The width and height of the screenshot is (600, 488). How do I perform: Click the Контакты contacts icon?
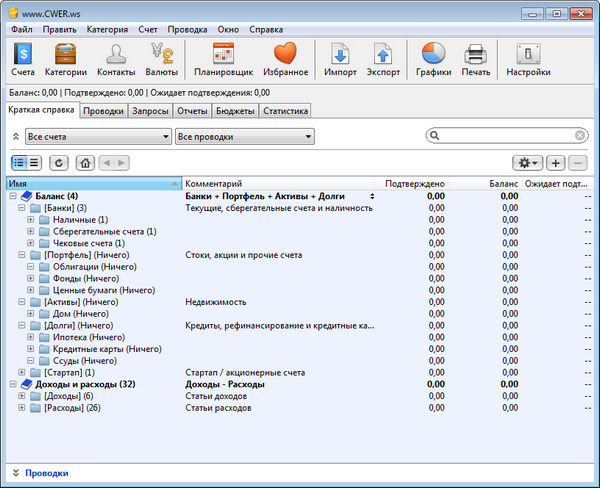click(116, 58)
